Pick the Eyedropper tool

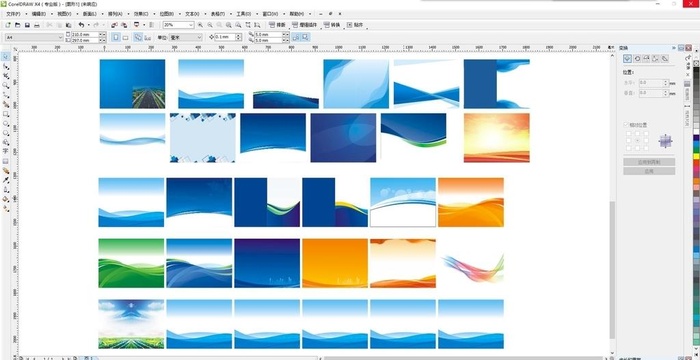(6, 180)
